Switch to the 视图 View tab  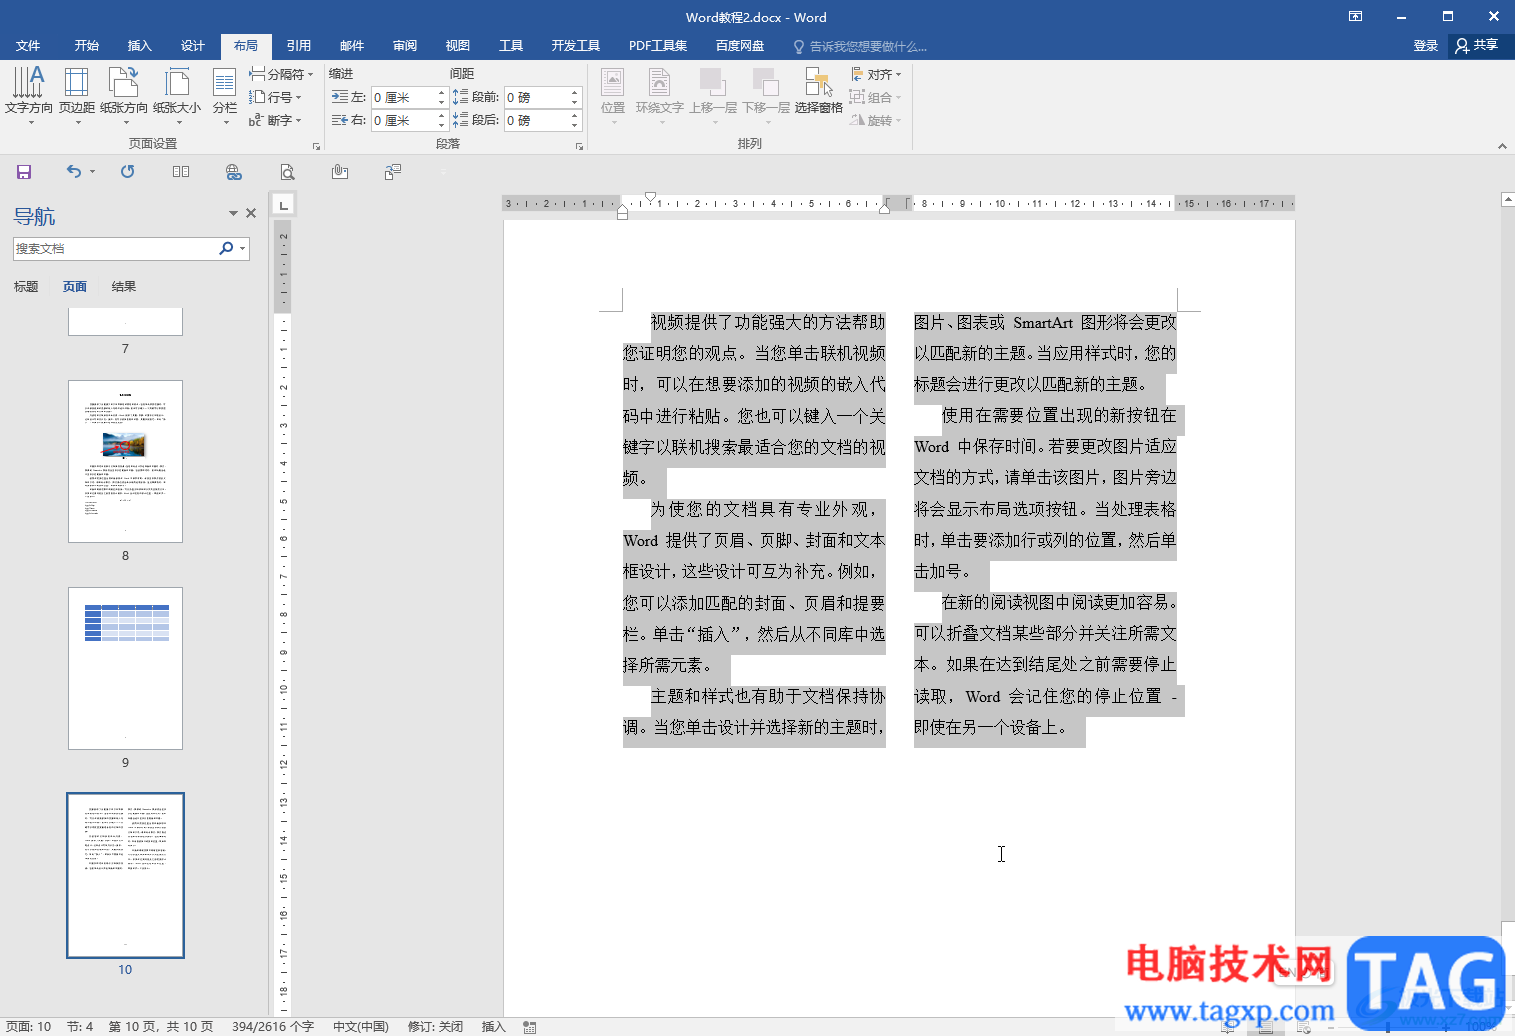point(458,46)
